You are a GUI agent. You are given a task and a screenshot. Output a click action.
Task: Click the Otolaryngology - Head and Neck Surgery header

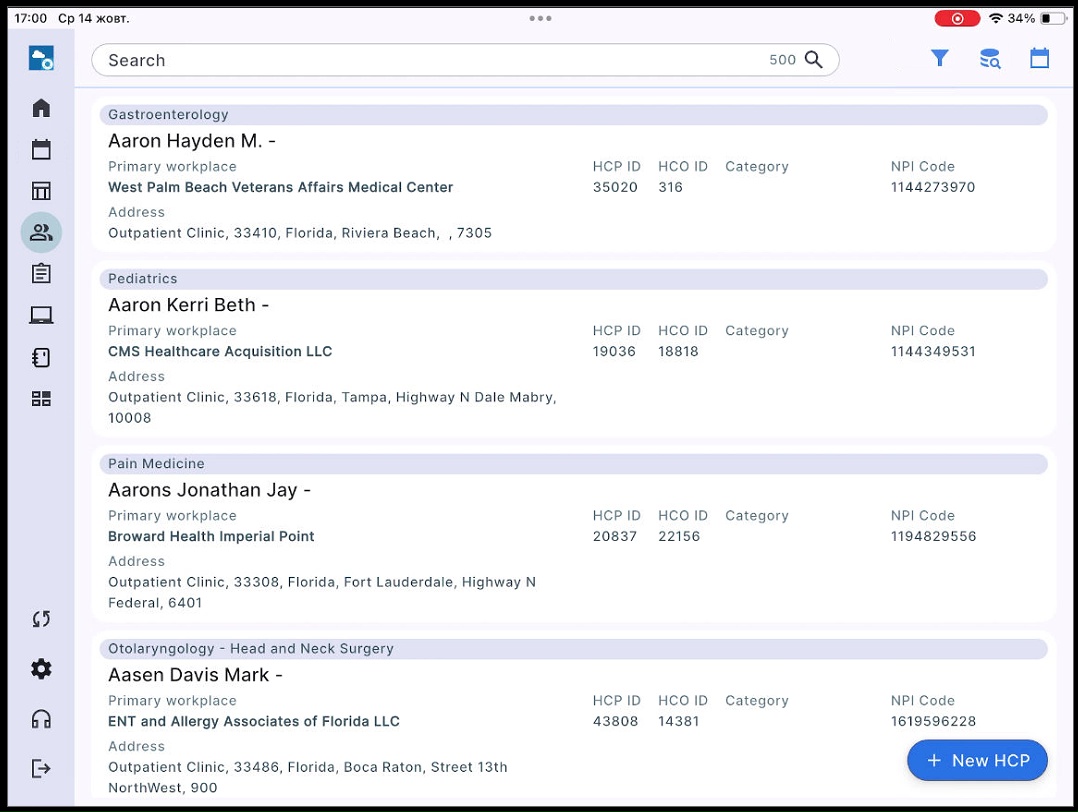573,649
